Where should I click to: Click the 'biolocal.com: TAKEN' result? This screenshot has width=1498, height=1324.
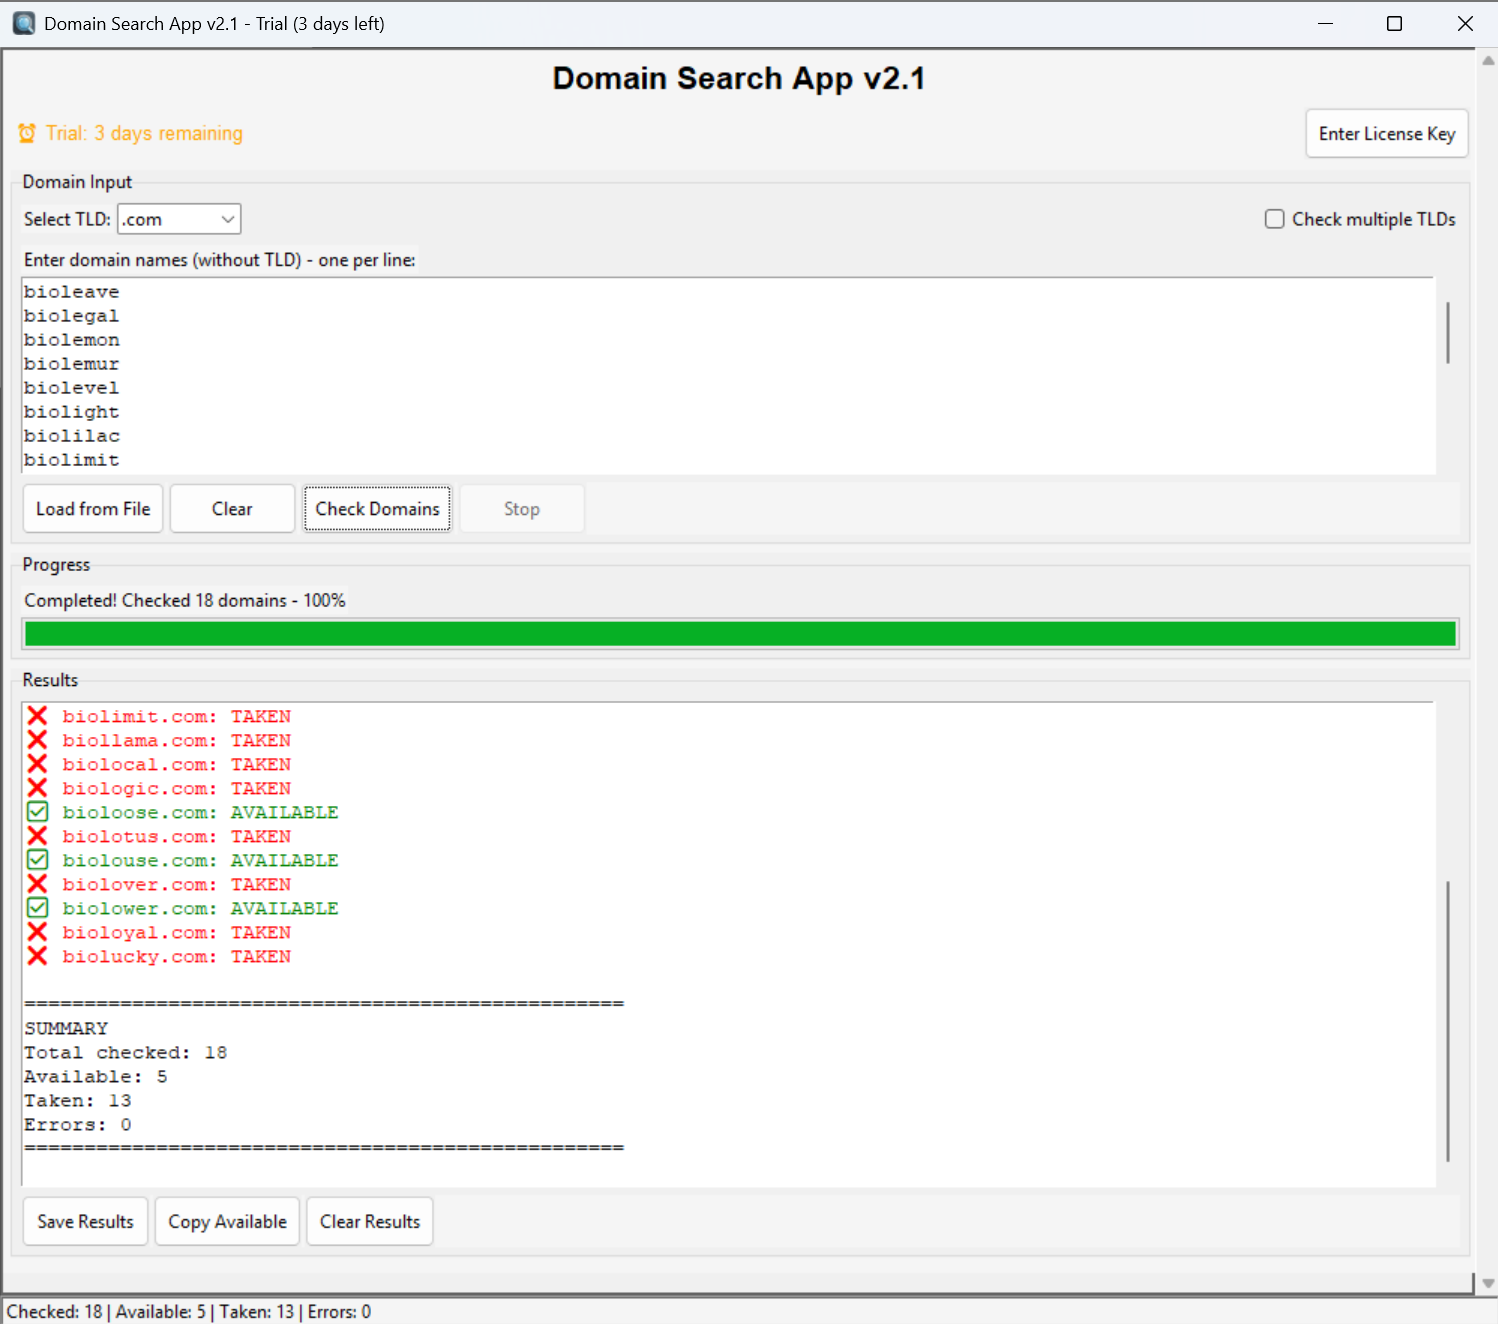coord(176,765)
